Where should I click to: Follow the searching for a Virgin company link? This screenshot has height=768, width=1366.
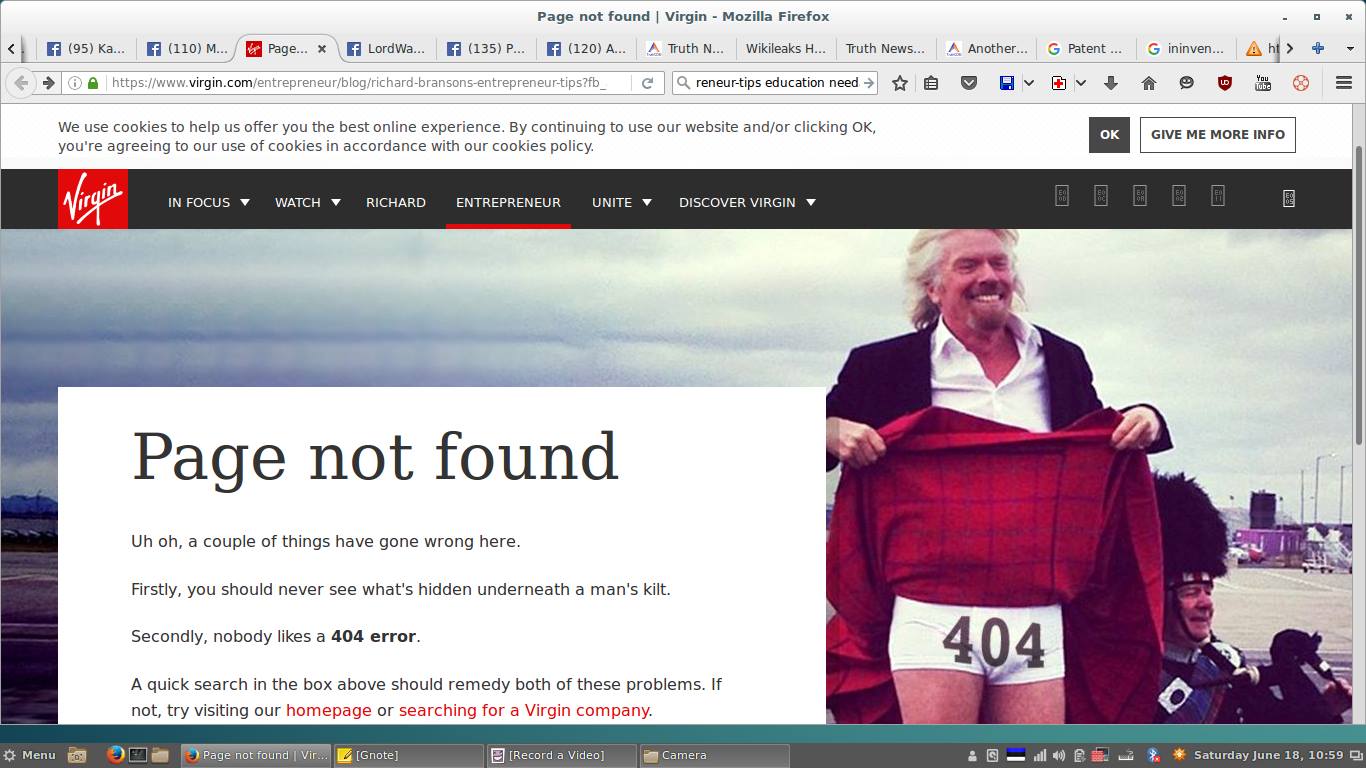coord(524,710)
